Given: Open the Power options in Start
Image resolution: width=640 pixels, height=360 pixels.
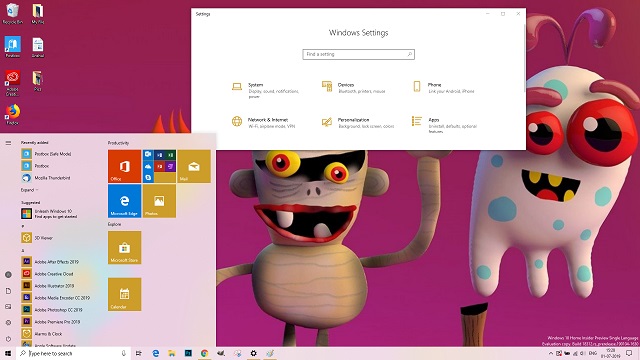Looking at the screenshot, I should click(x=8, y=339).
